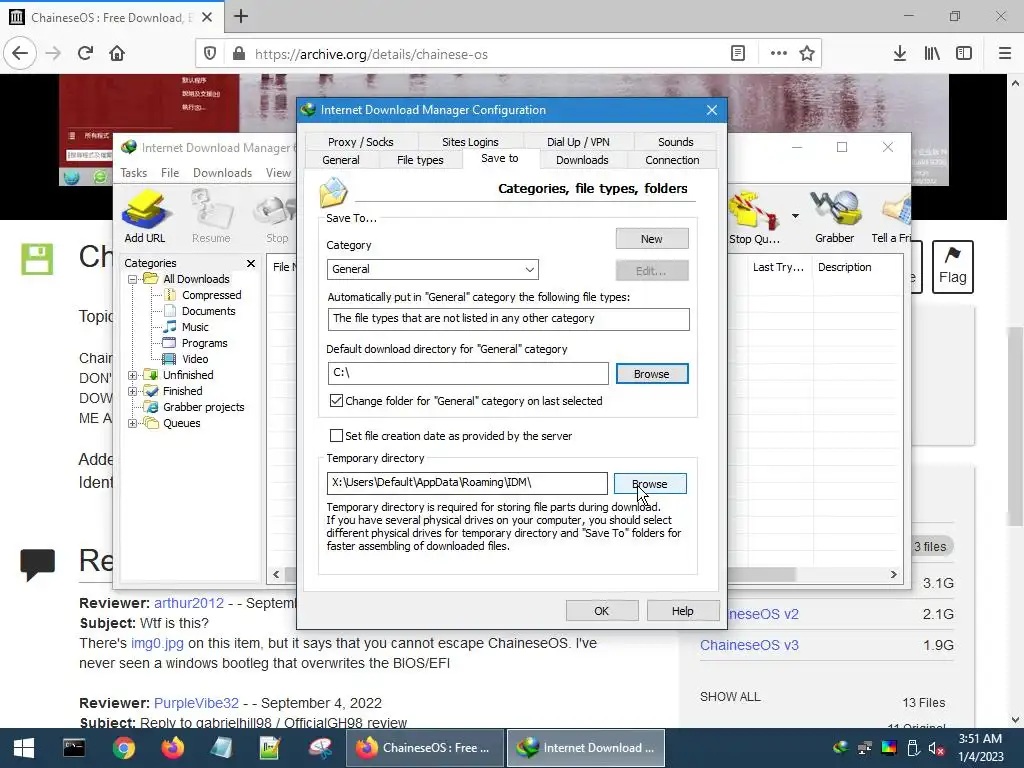
Task: Click Firefox reload button
Action: (x=85, y=54)
